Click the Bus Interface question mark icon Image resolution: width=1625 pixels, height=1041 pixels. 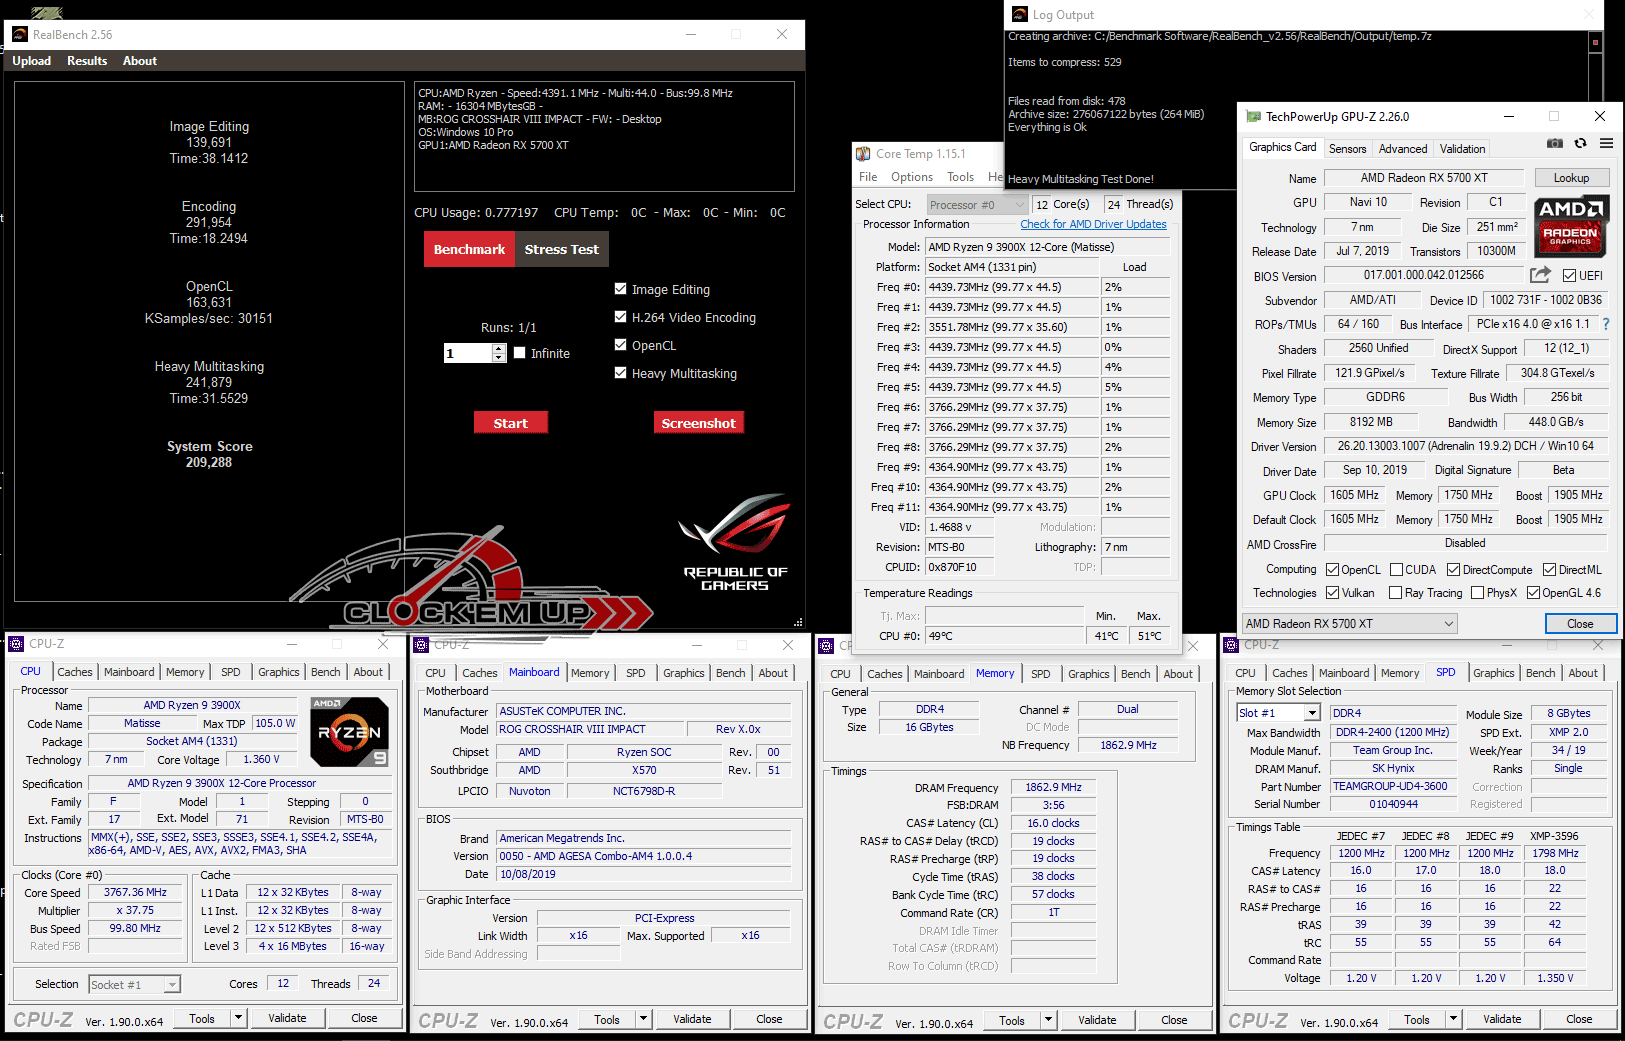(1606, 324)
